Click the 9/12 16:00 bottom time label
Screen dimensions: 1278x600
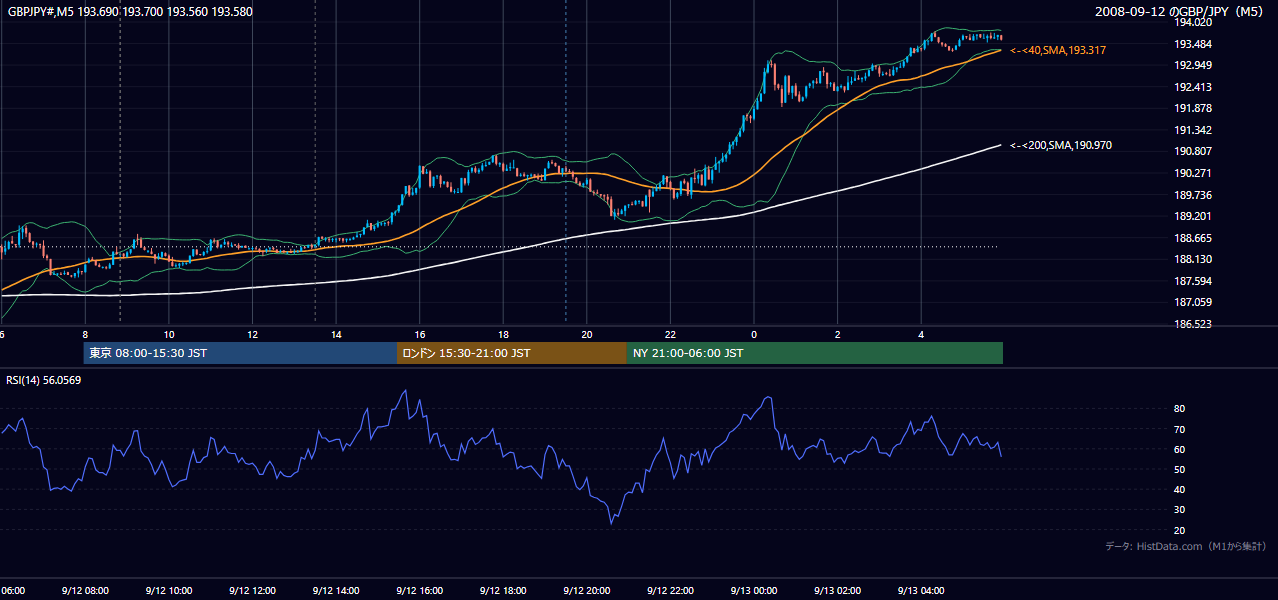pyautogui.click(x=420, y=590)
